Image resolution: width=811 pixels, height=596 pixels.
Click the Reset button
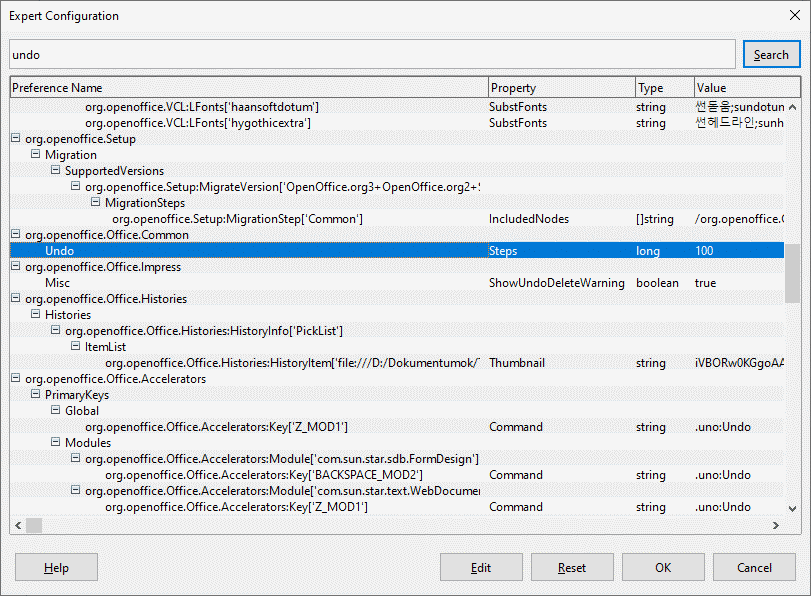pos(572,568)
